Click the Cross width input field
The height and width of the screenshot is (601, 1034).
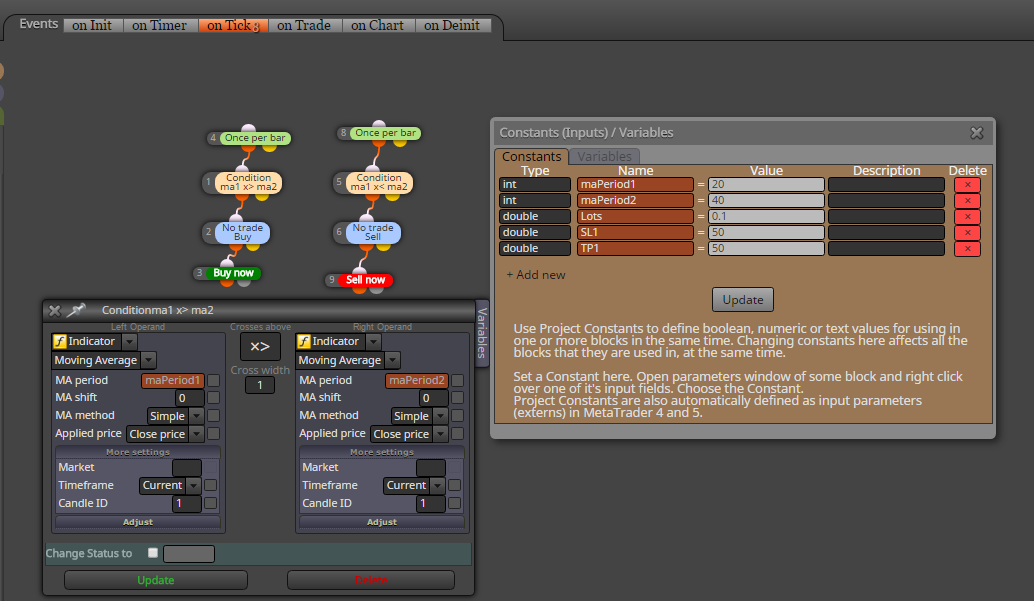(x=260, y=385)
